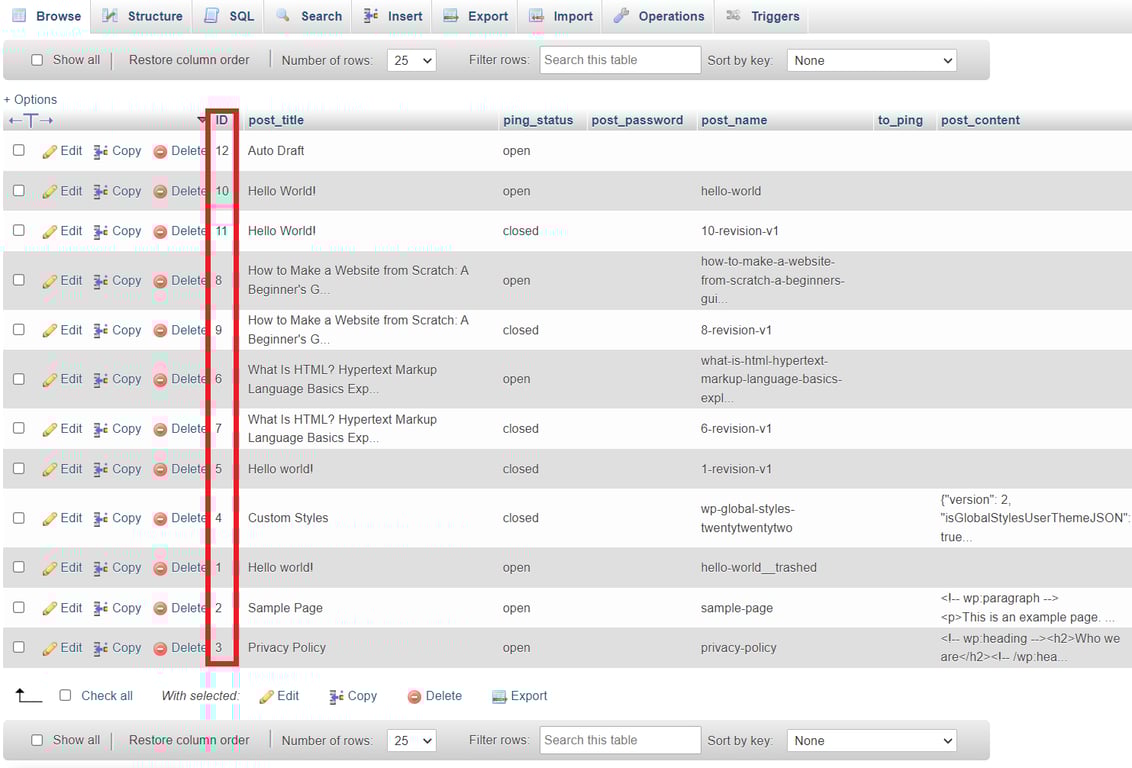Click the Export tab icon
Image resolution: width=1132 pixels, height=768 pixels.
pos(452,16)
